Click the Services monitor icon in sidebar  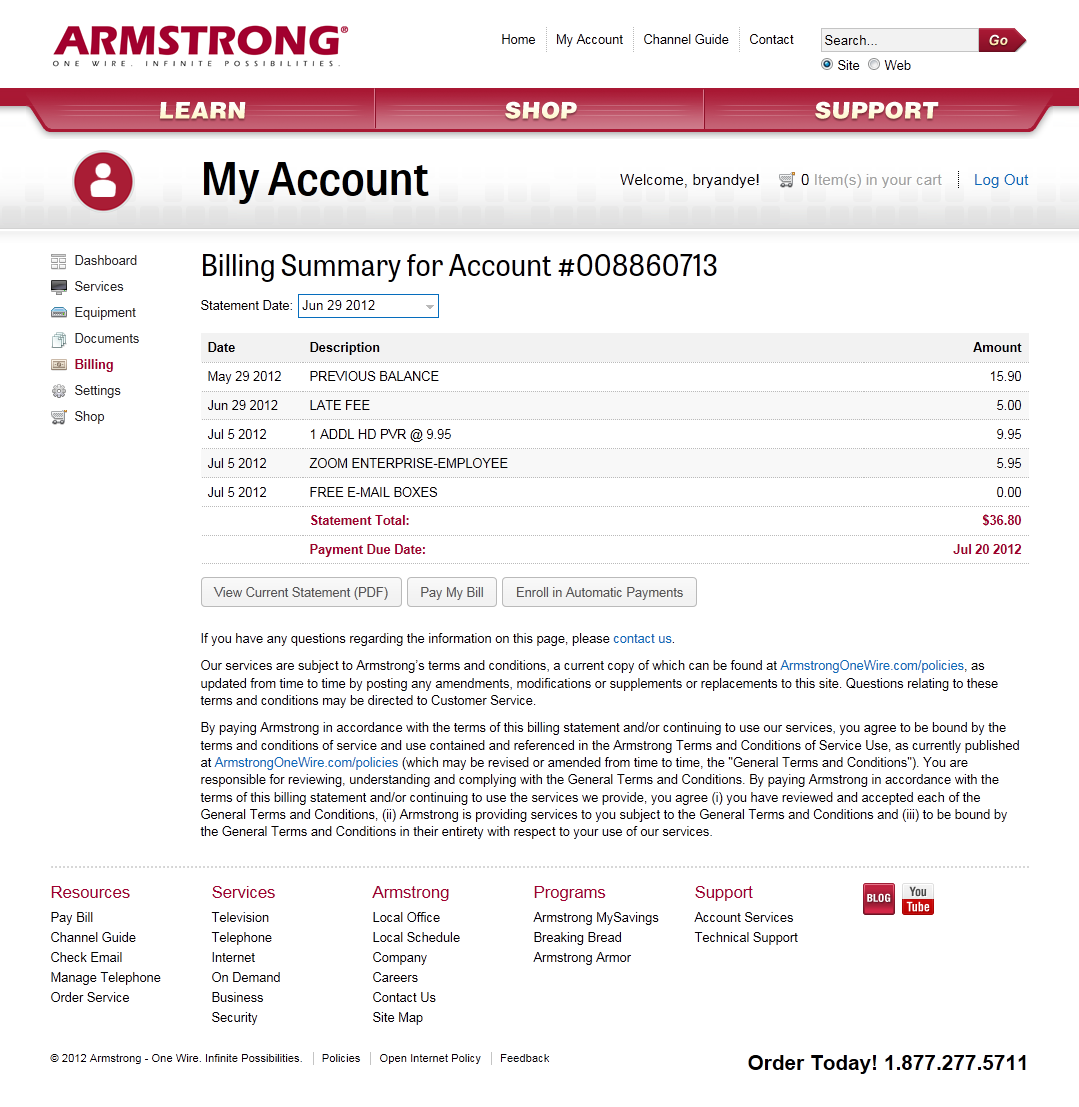(x=59, y=287)
